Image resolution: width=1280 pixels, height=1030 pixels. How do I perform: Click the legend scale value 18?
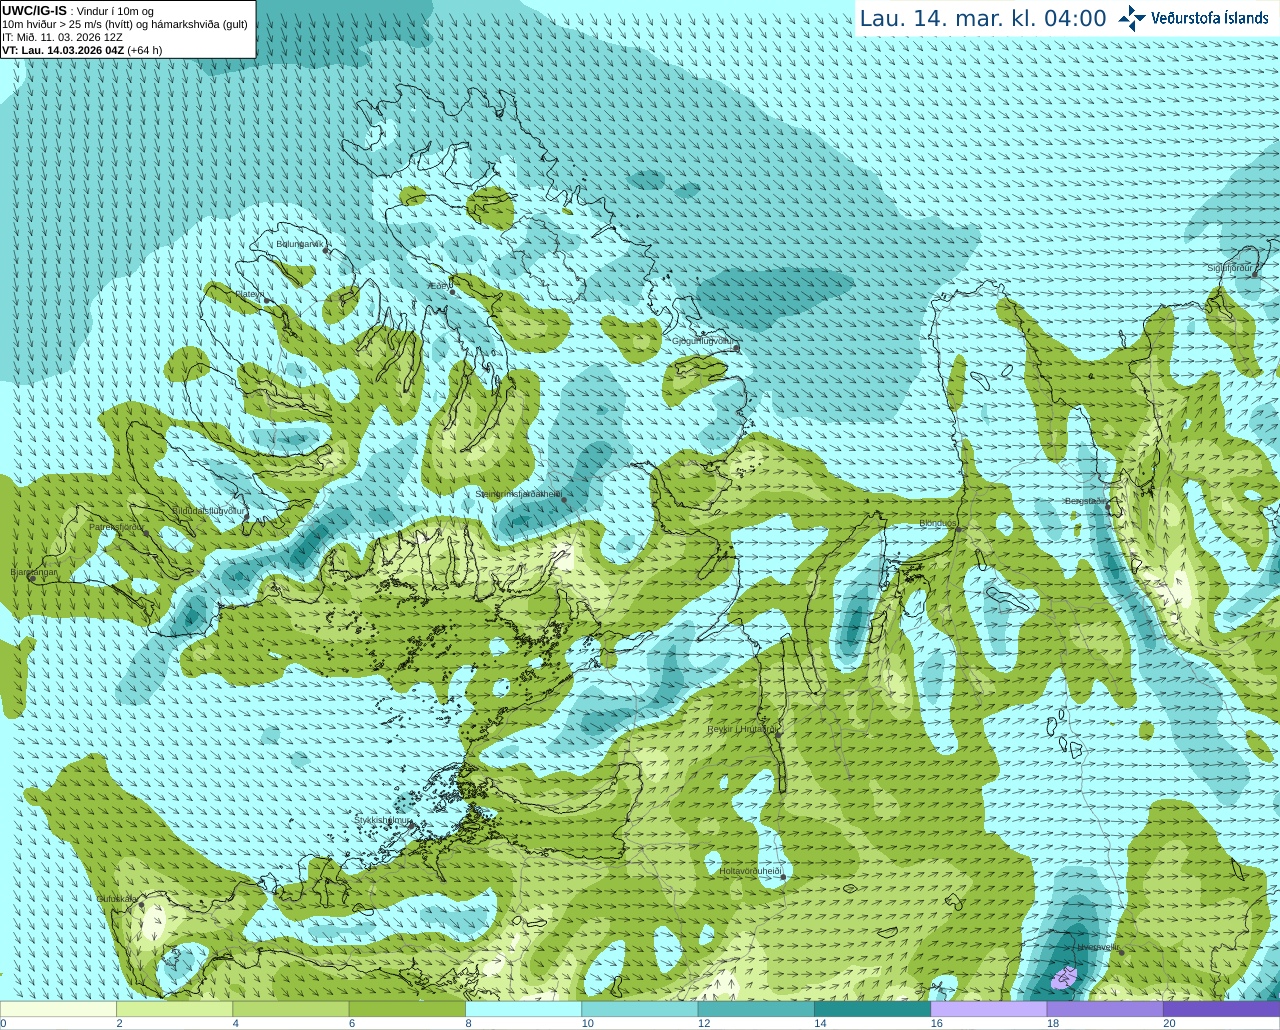click(x=1053, y=1023)
